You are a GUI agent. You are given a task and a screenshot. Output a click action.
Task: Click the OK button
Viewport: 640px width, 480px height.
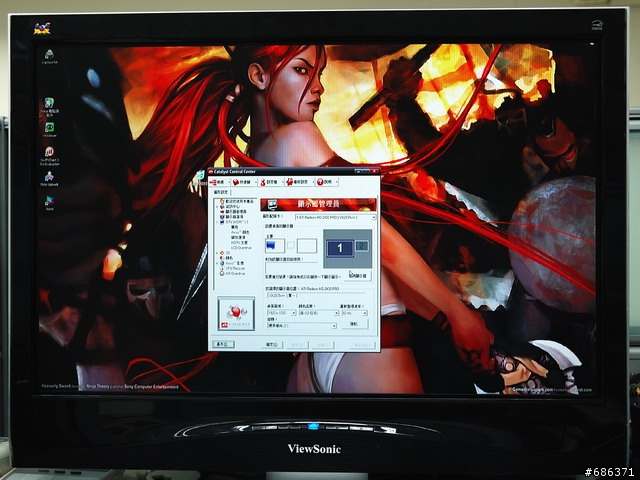[x=272, y=344]
